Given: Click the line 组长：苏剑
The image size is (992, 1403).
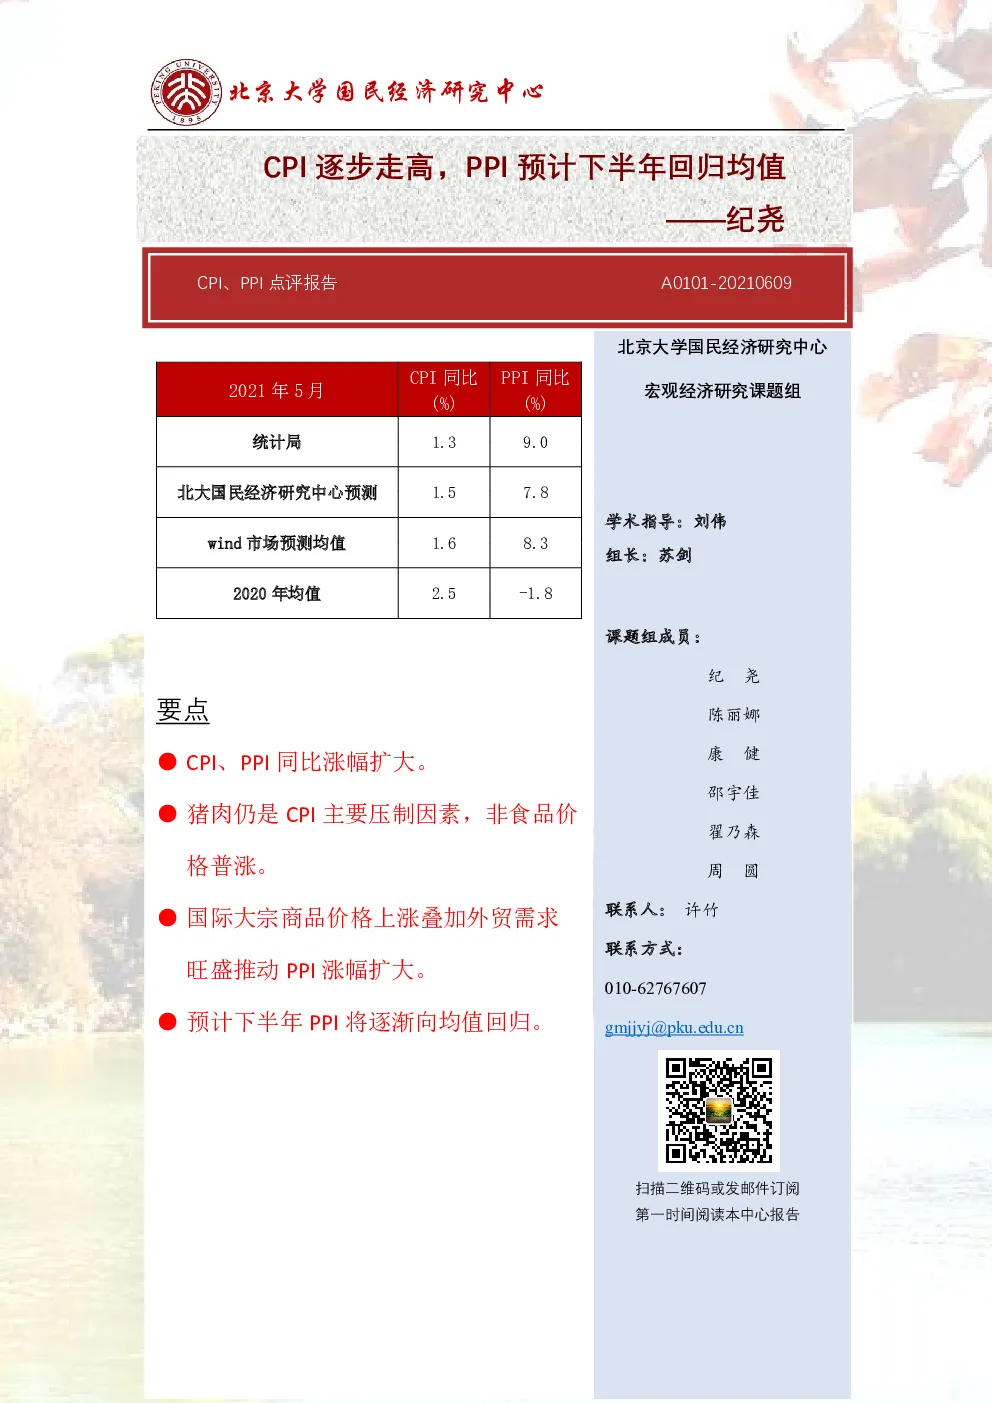Looking at the screenshot, I should click(x=648, y=555).
